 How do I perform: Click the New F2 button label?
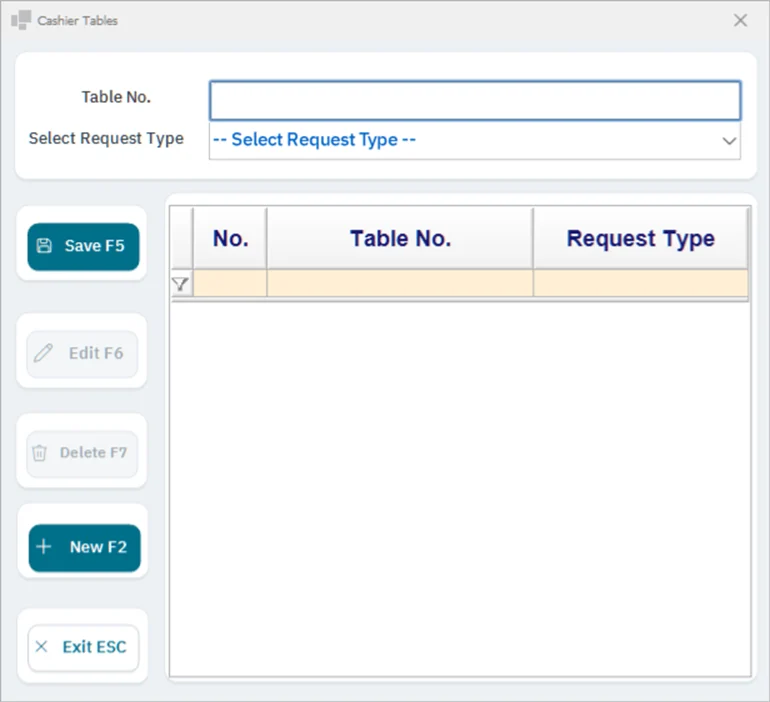point(98,547)
